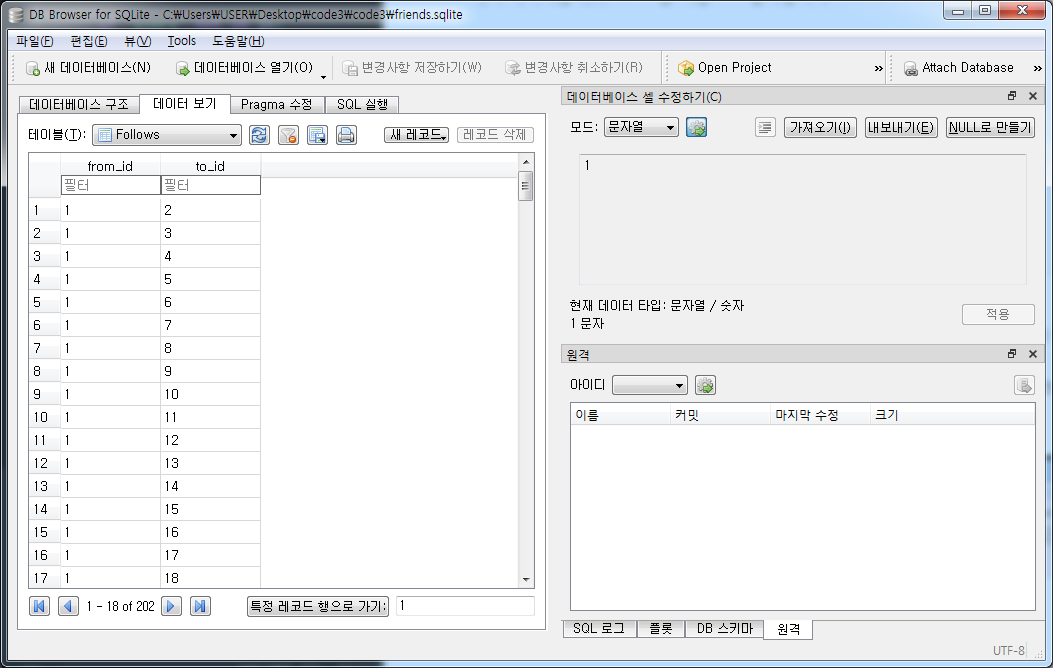Viewport: 1053px width, 668px height.
Task: Go to next record page icon
Action: (x=171, y=606)
